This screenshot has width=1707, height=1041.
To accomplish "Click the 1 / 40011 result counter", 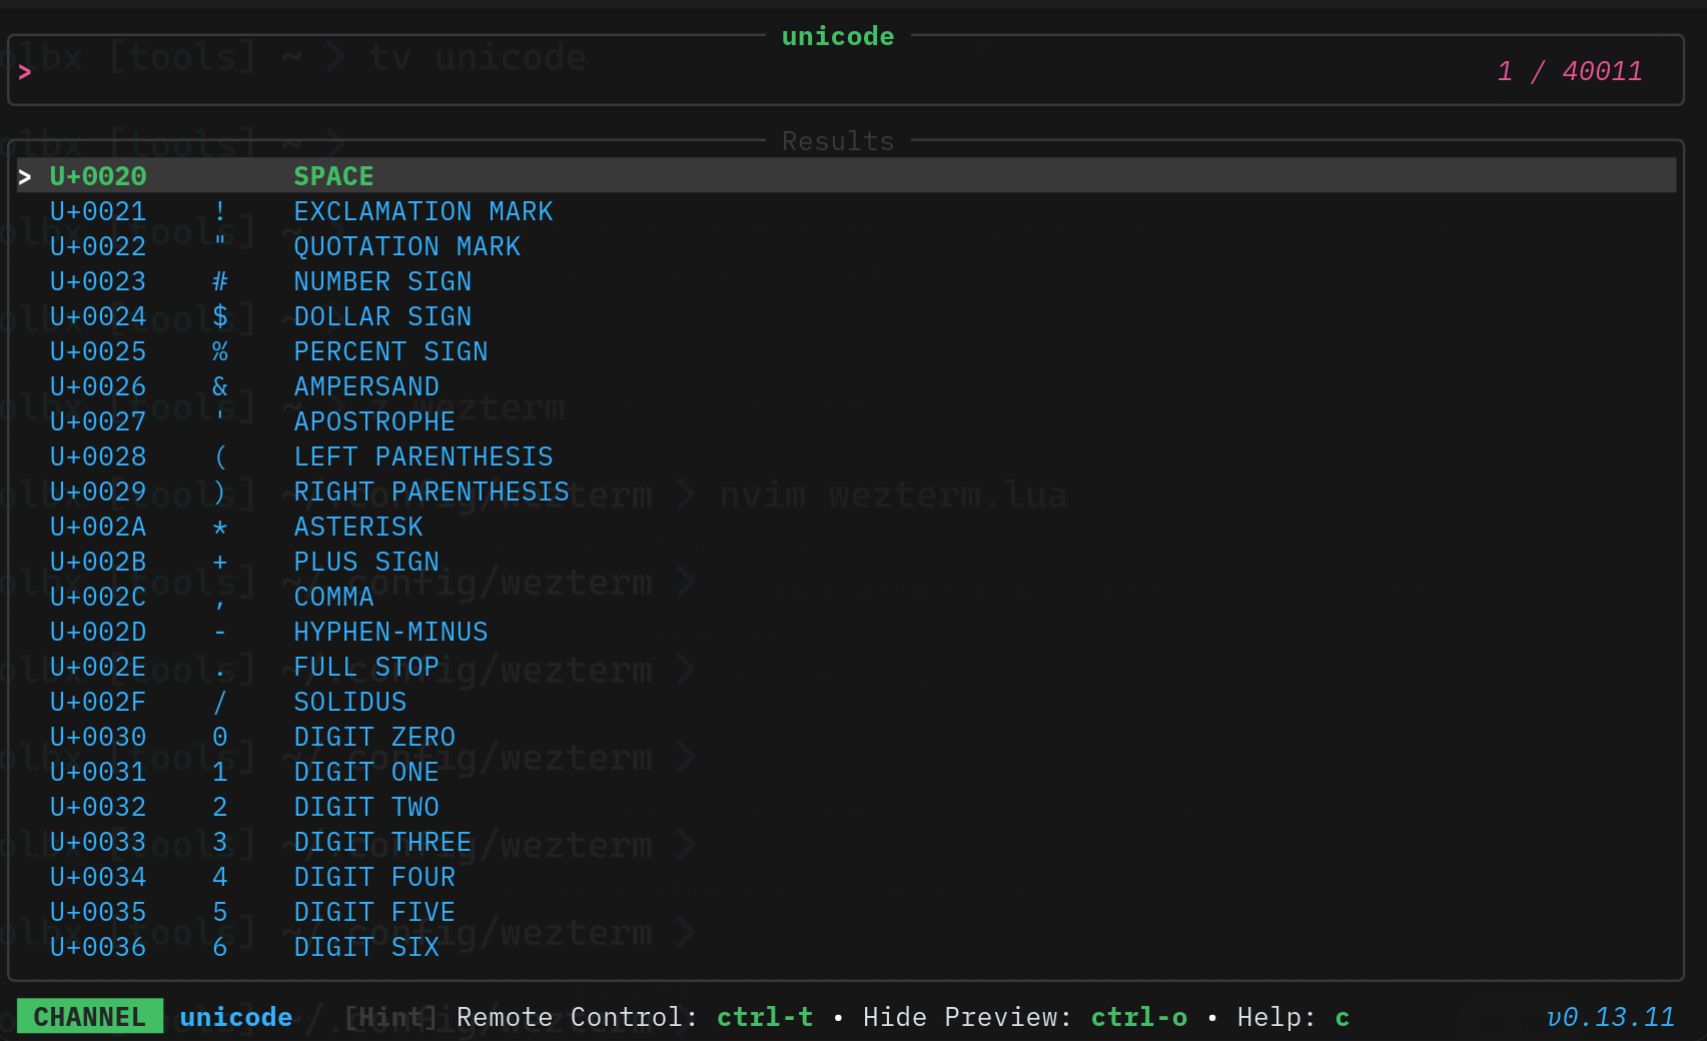I will [1569, 71].
